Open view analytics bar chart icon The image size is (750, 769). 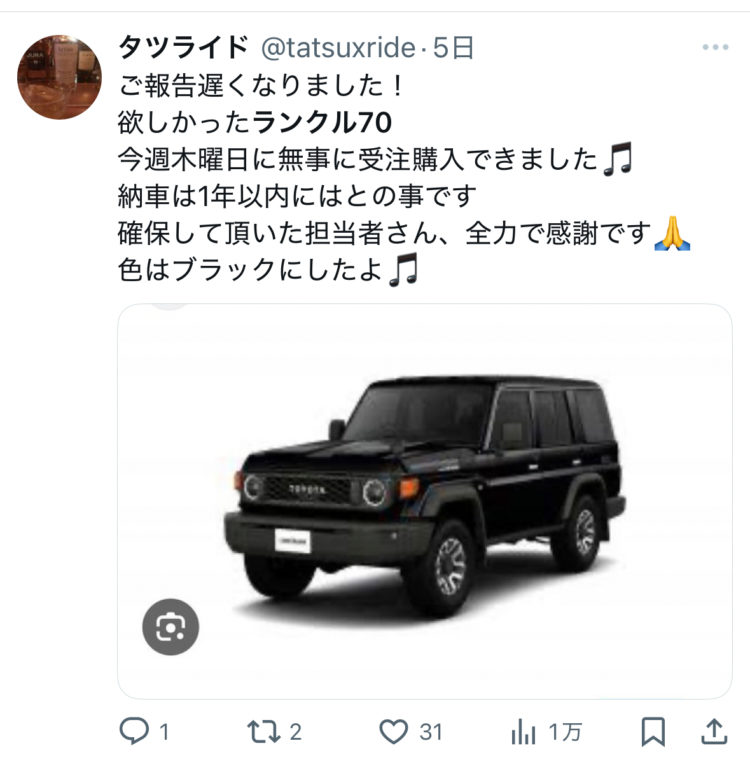pos(523,732)
